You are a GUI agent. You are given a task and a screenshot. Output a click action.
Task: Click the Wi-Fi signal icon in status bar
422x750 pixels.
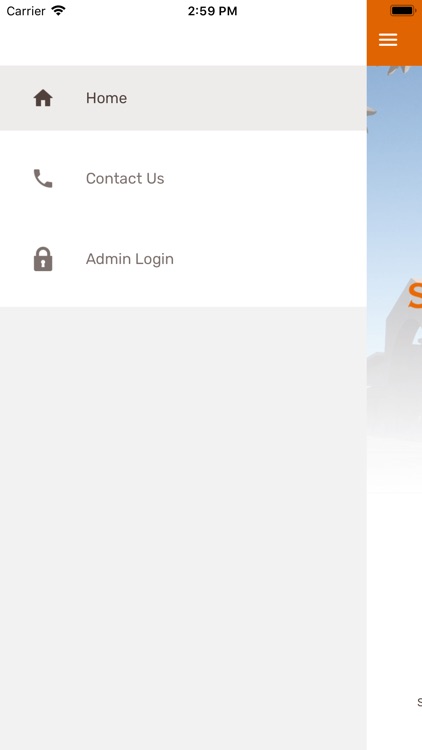coord(58,11)
